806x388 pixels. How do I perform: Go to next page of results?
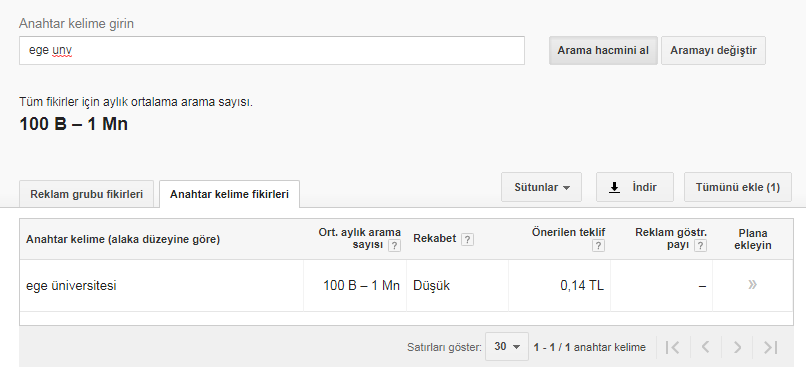tap(737, 347)
